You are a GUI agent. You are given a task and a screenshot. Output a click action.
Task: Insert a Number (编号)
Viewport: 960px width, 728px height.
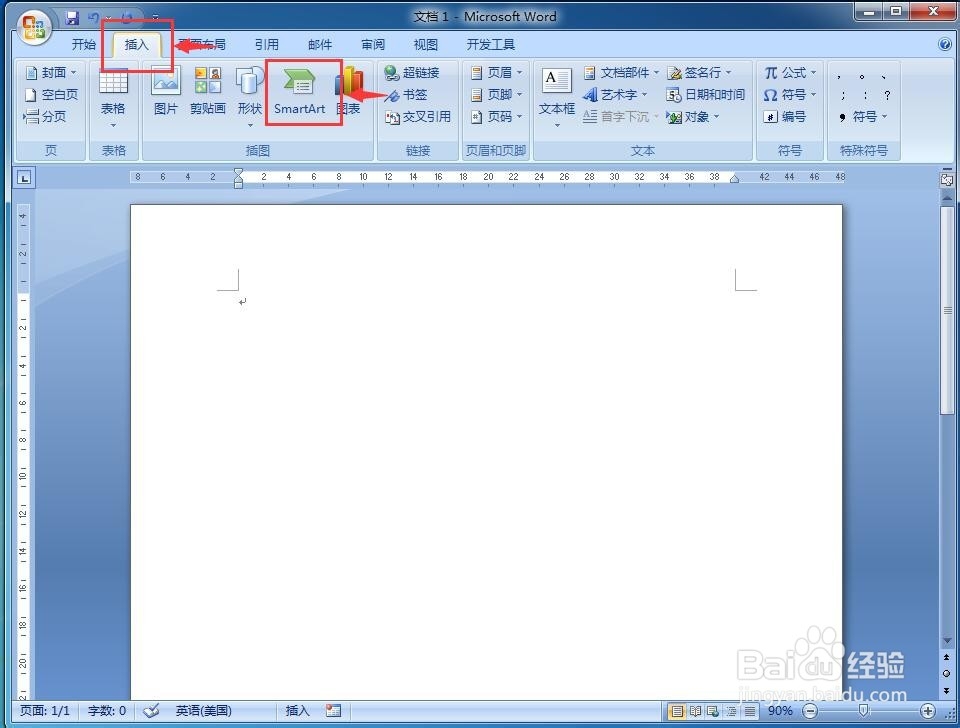tap(784, 116)
